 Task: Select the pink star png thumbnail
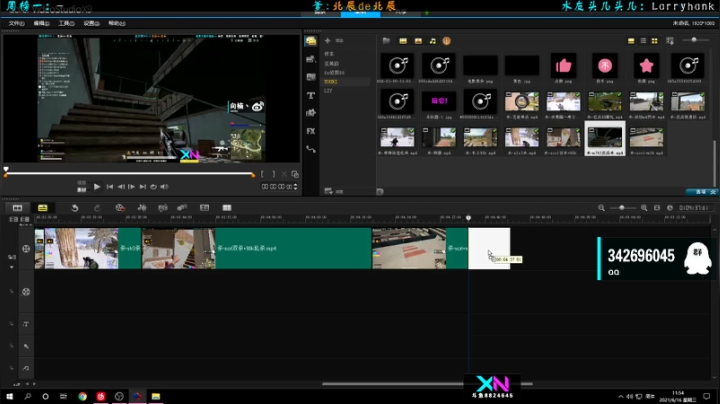pos(646,67)
